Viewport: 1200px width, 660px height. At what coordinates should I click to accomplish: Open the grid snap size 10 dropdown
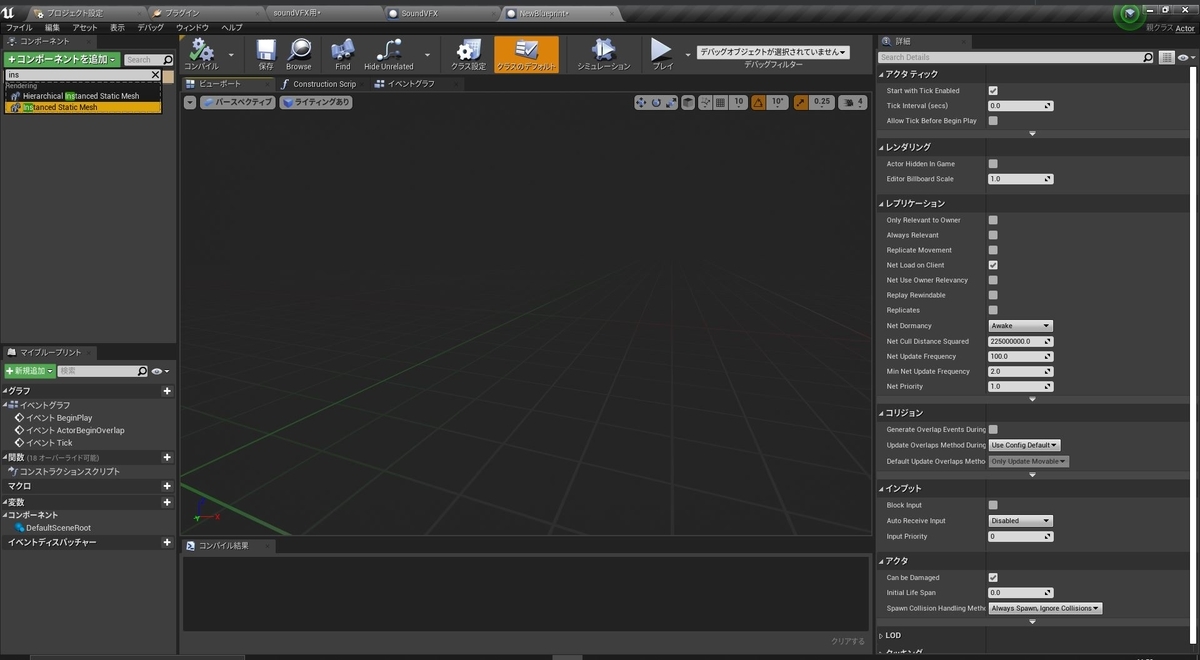pos(738,102)
